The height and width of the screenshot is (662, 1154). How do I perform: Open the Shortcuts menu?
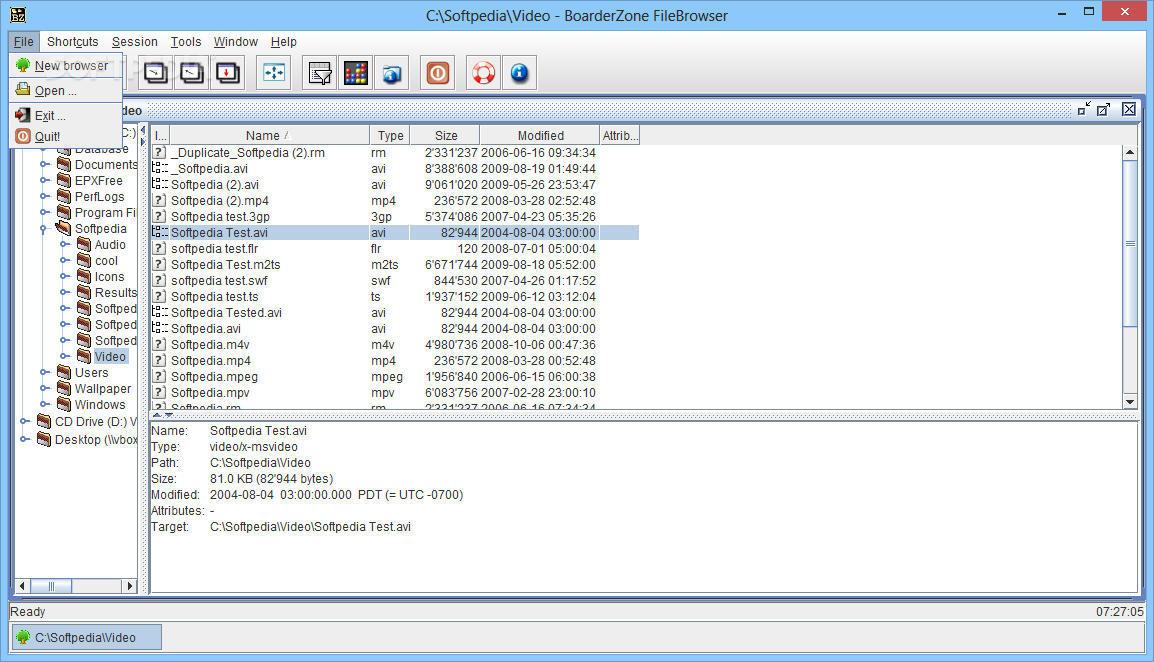[73, 41]
